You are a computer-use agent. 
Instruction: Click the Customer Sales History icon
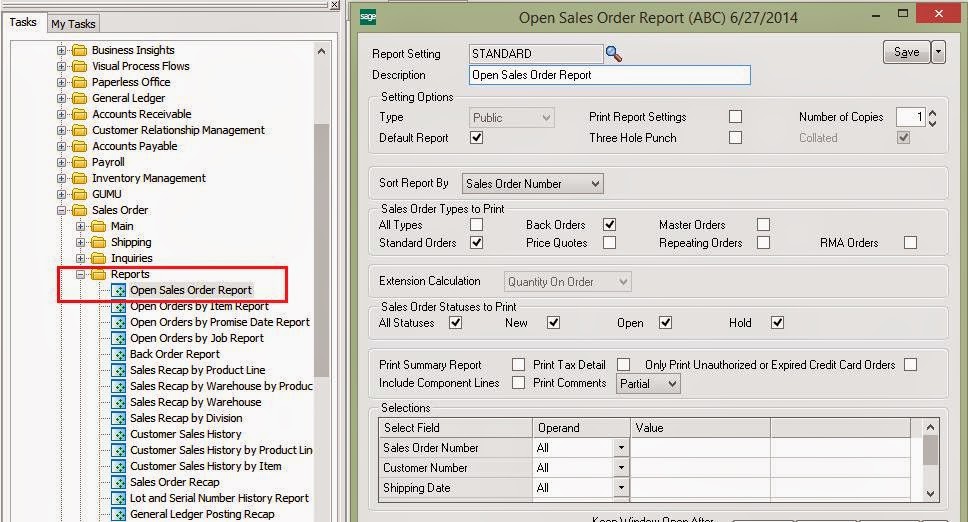point(119,434)
